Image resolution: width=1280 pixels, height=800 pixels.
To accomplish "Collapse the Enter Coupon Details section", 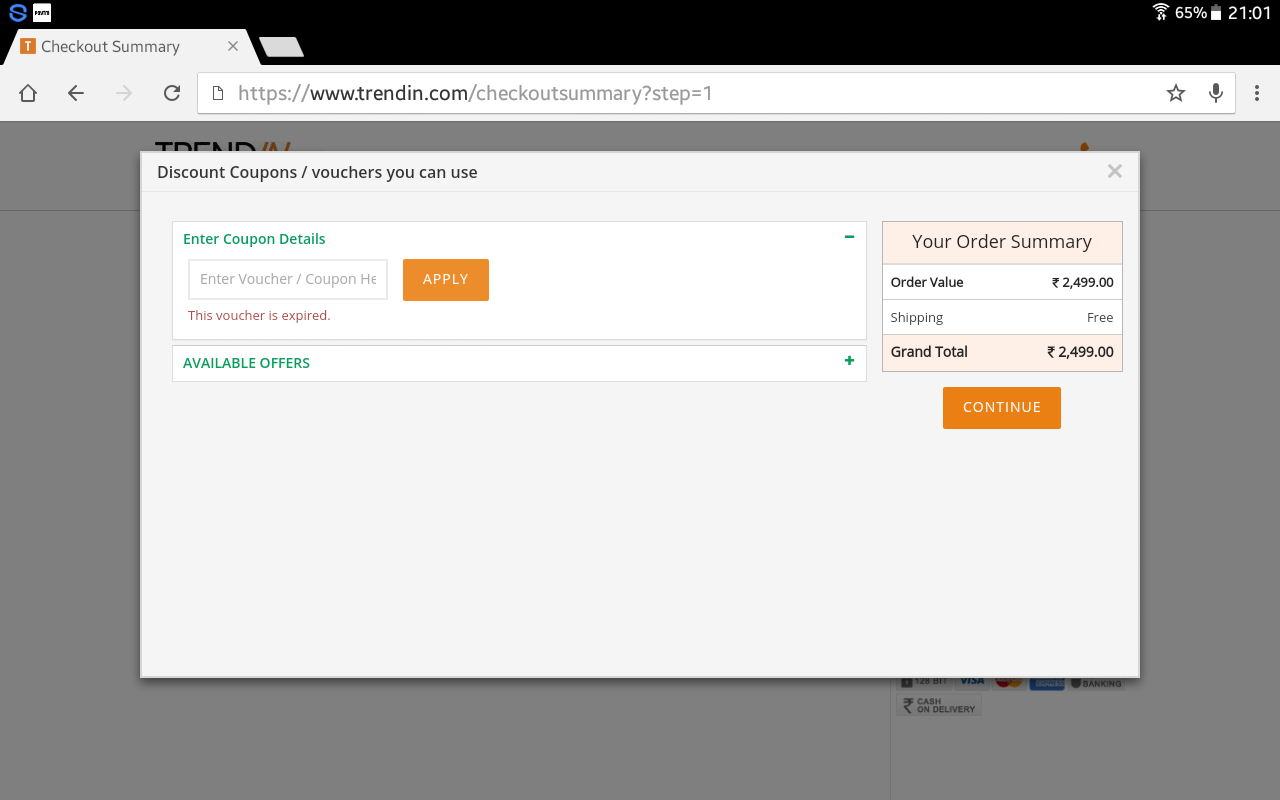I will 849,237.
